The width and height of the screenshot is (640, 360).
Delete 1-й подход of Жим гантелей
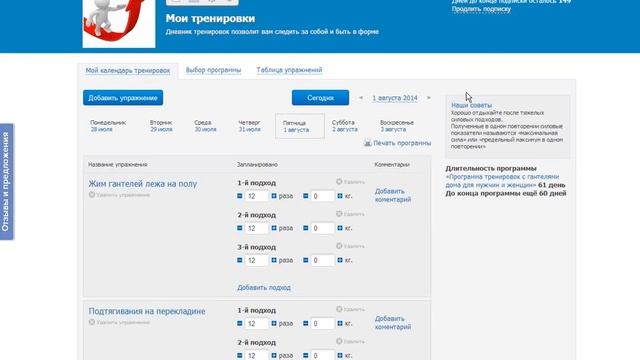coord(350,182)
